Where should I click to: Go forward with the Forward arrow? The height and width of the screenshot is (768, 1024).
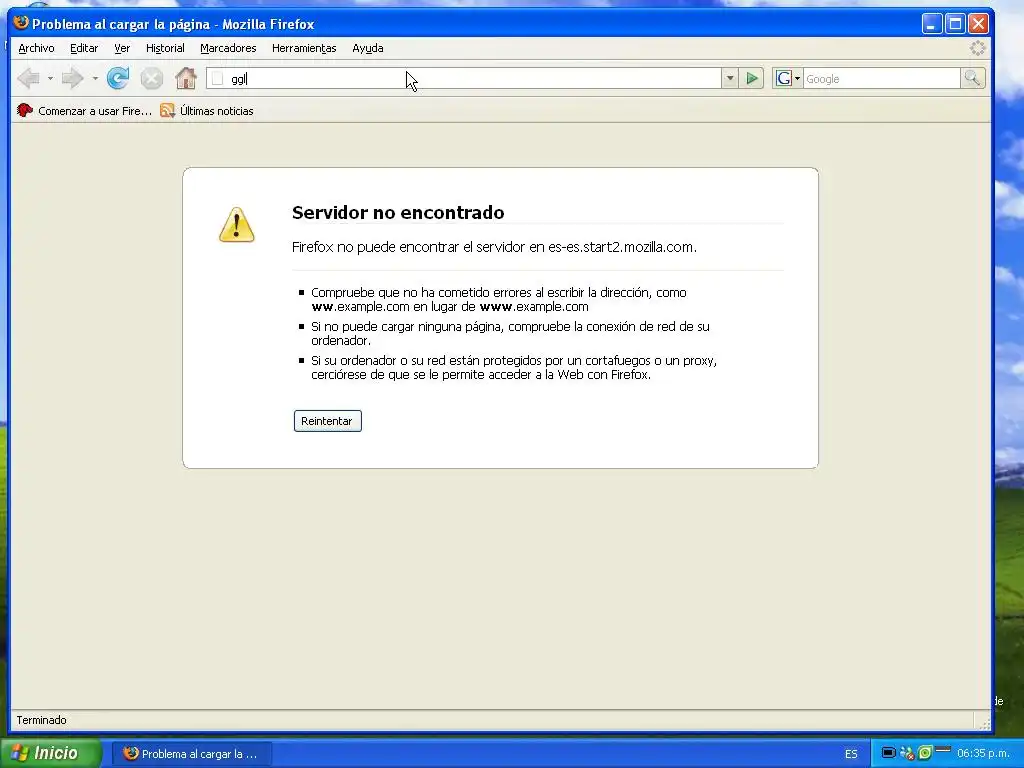(x=72, y=79)
